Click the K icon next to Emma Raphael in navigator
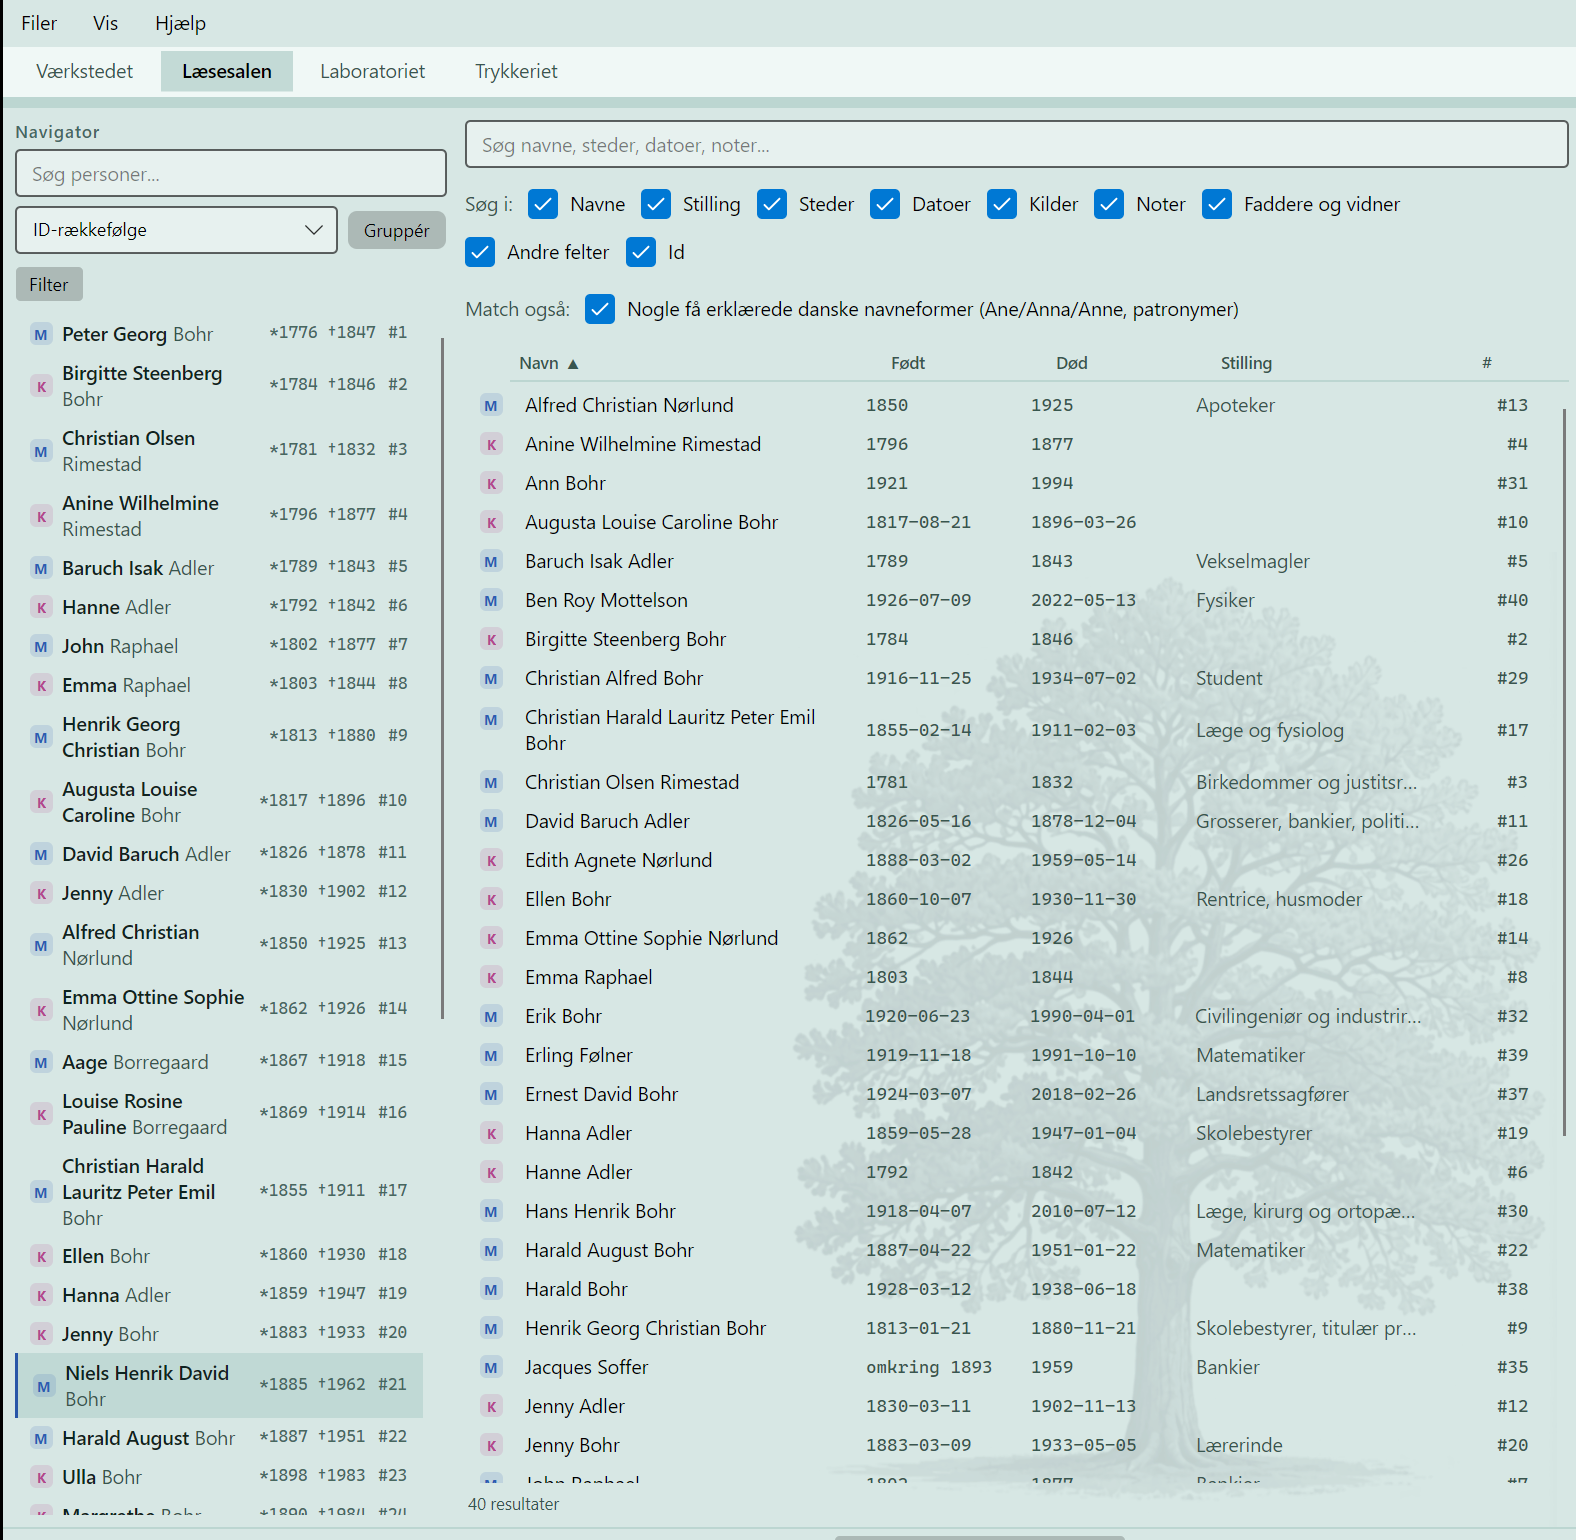The height and width of the screenshot is (1540, 1576). (x=41, y=686)
